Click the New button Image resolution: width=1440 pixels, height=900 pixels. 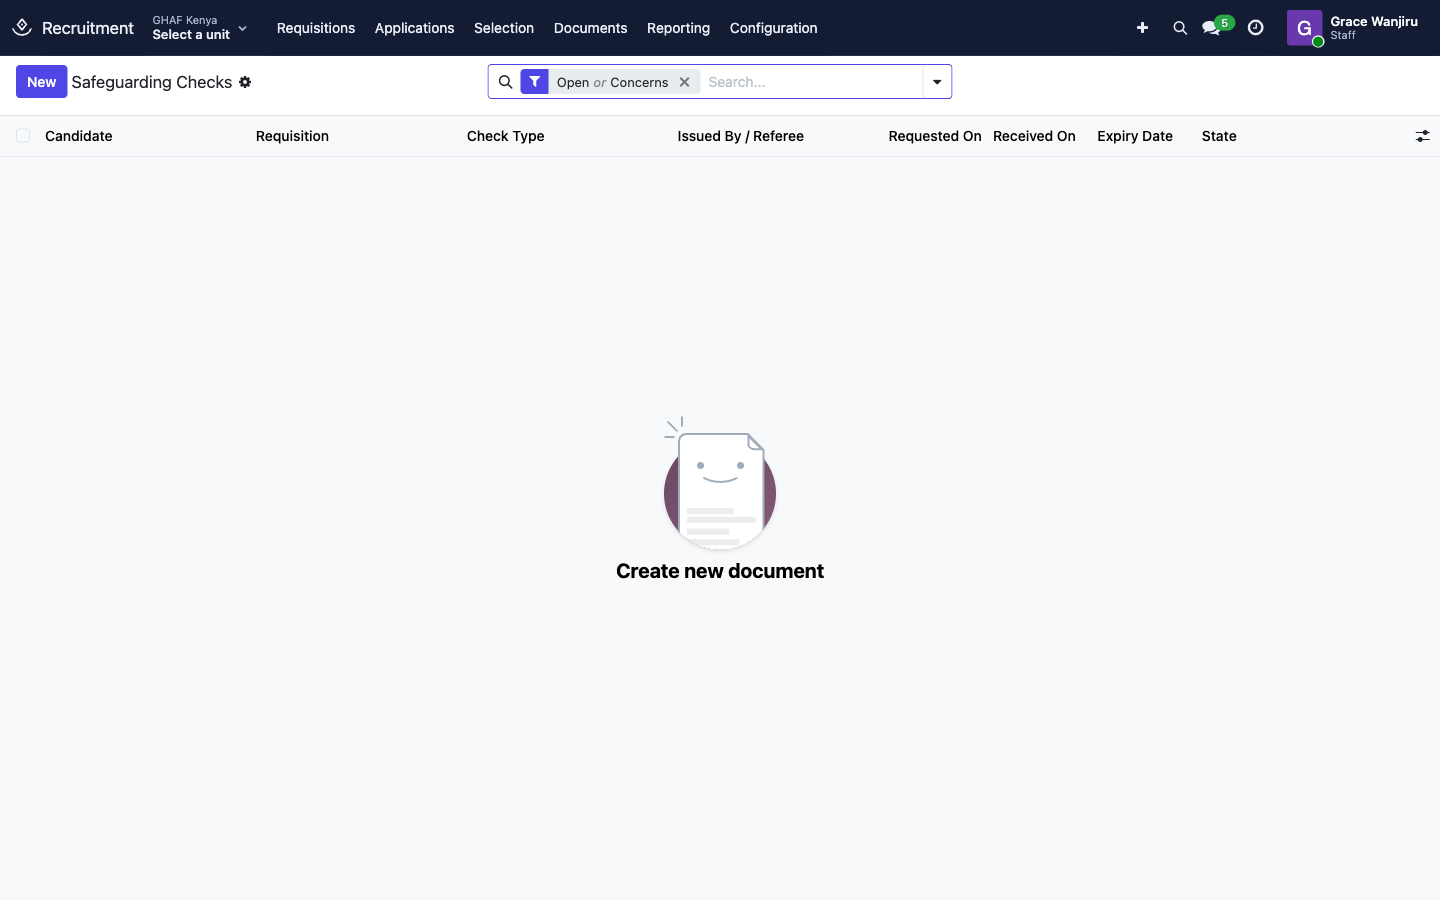pos(42,82)
